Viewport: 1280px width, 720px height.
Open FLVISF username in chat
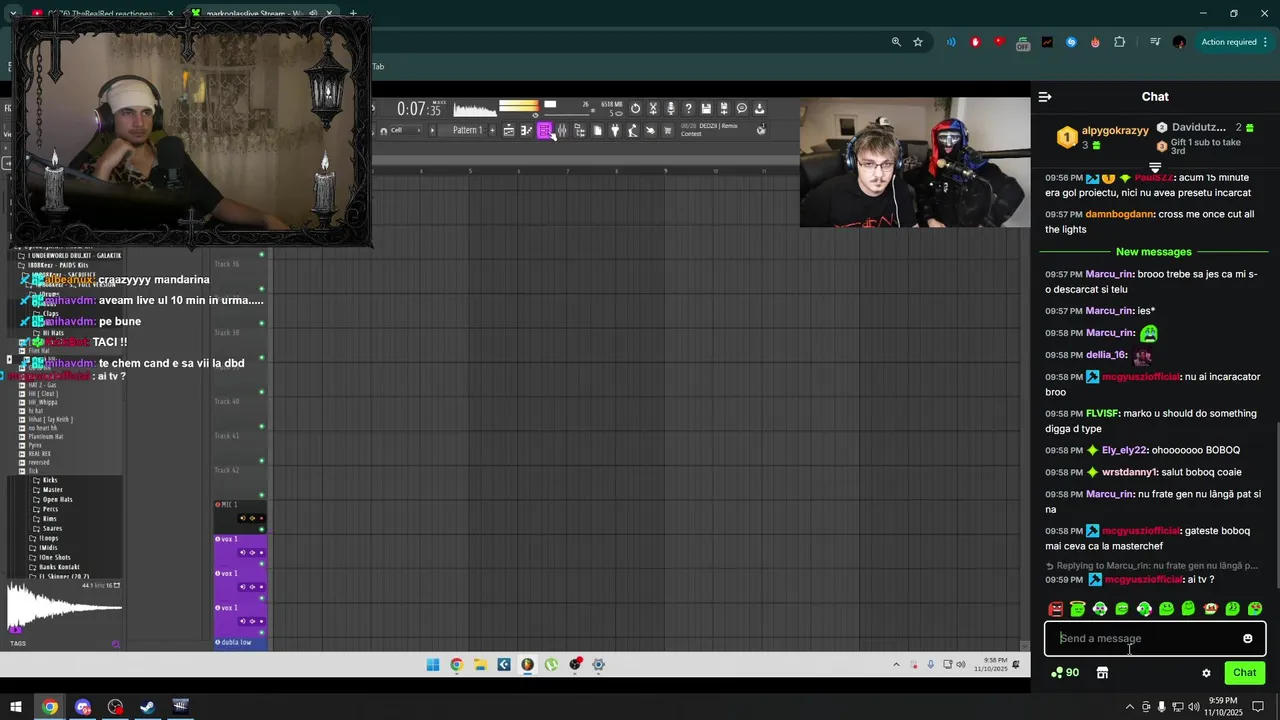1102,414
